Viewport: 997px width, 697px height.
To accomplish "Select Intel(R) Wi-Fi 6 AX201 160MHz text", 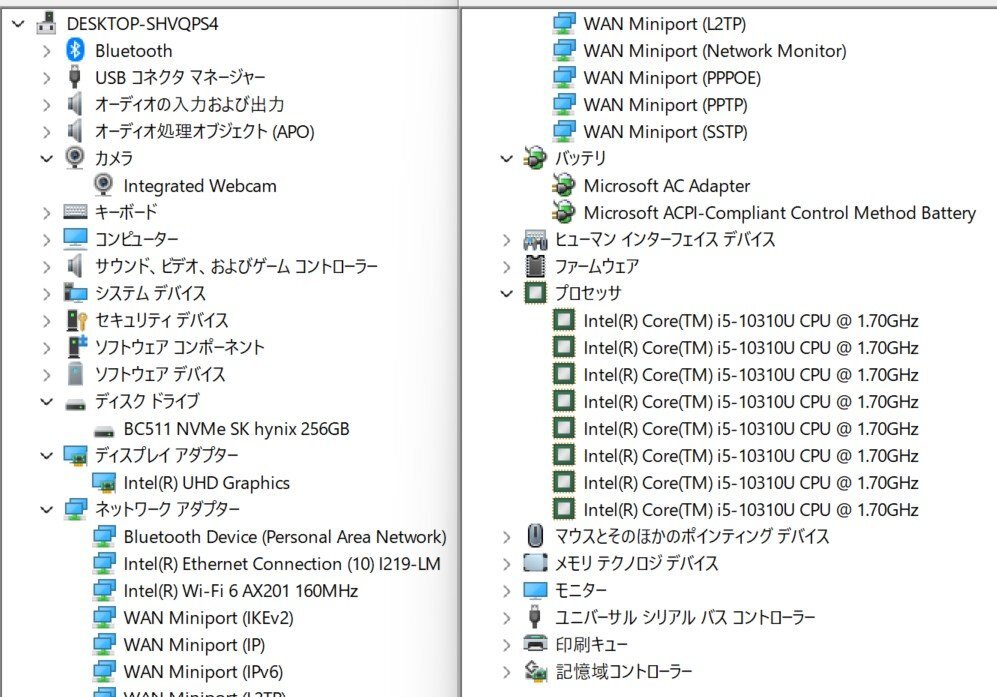I will tap(241, 591).
